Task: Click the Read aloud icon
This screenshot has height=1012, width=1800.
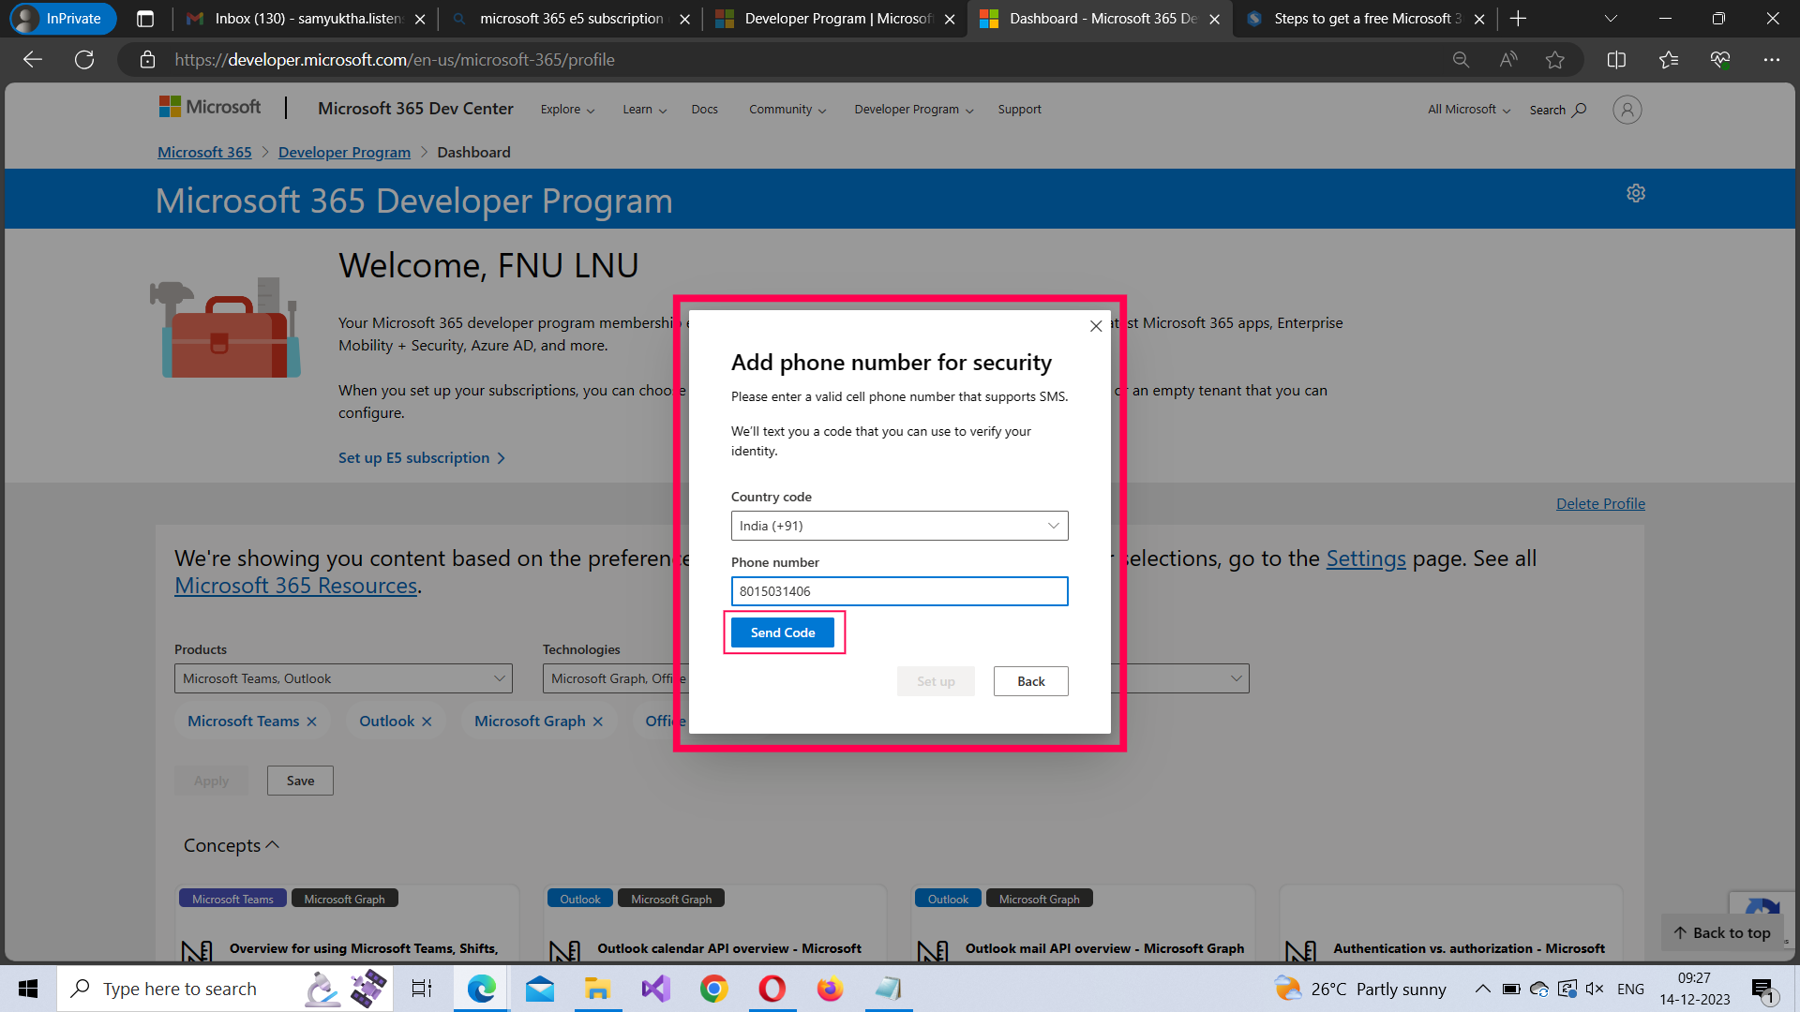Action: click(x=1508, y=60)
